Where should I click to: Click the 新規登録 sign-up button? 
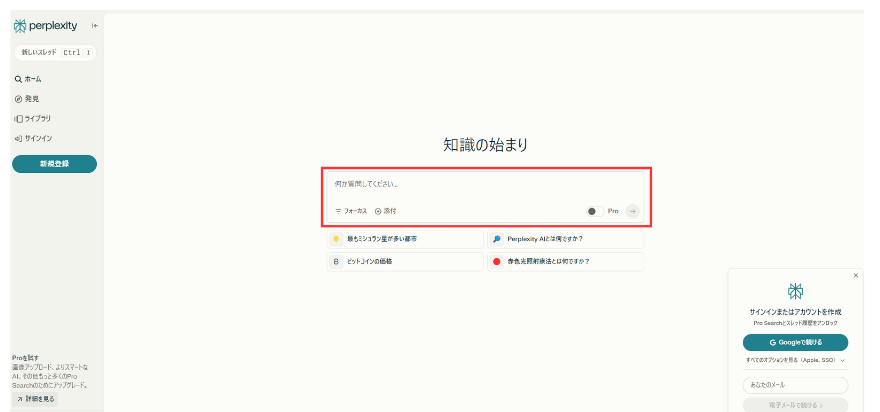tap(54, 164)
